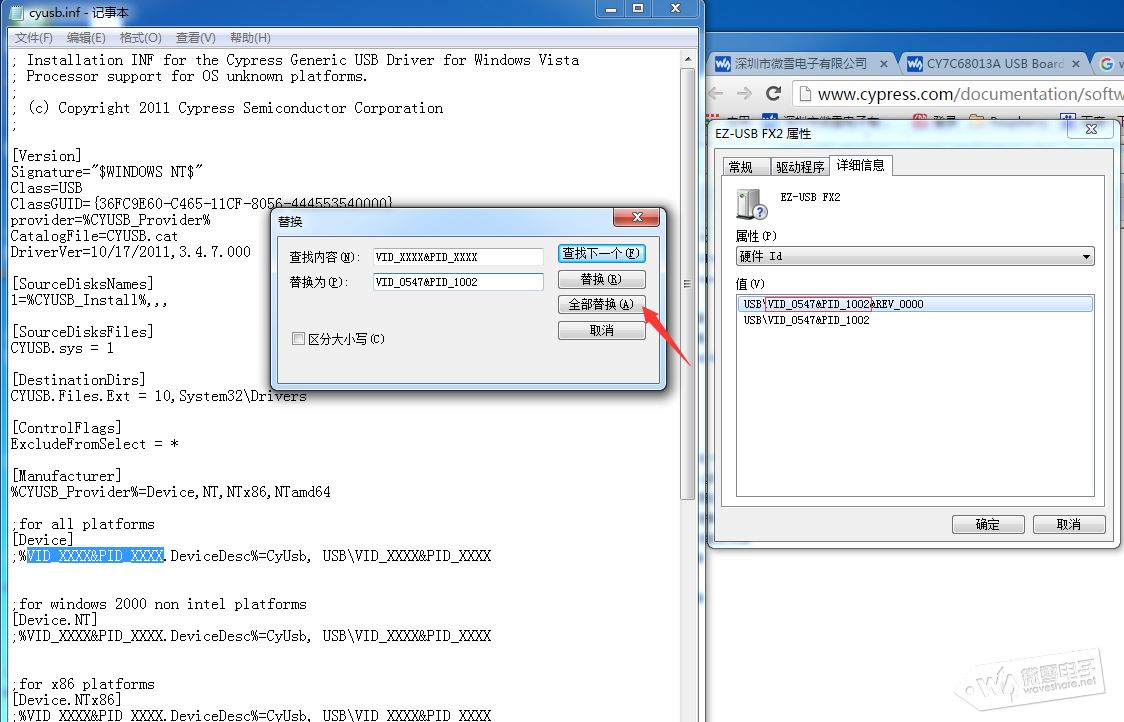Click the [Manufacturer] section header
The width and height of the screenshot is (1124, 722).
coord(67,476)
